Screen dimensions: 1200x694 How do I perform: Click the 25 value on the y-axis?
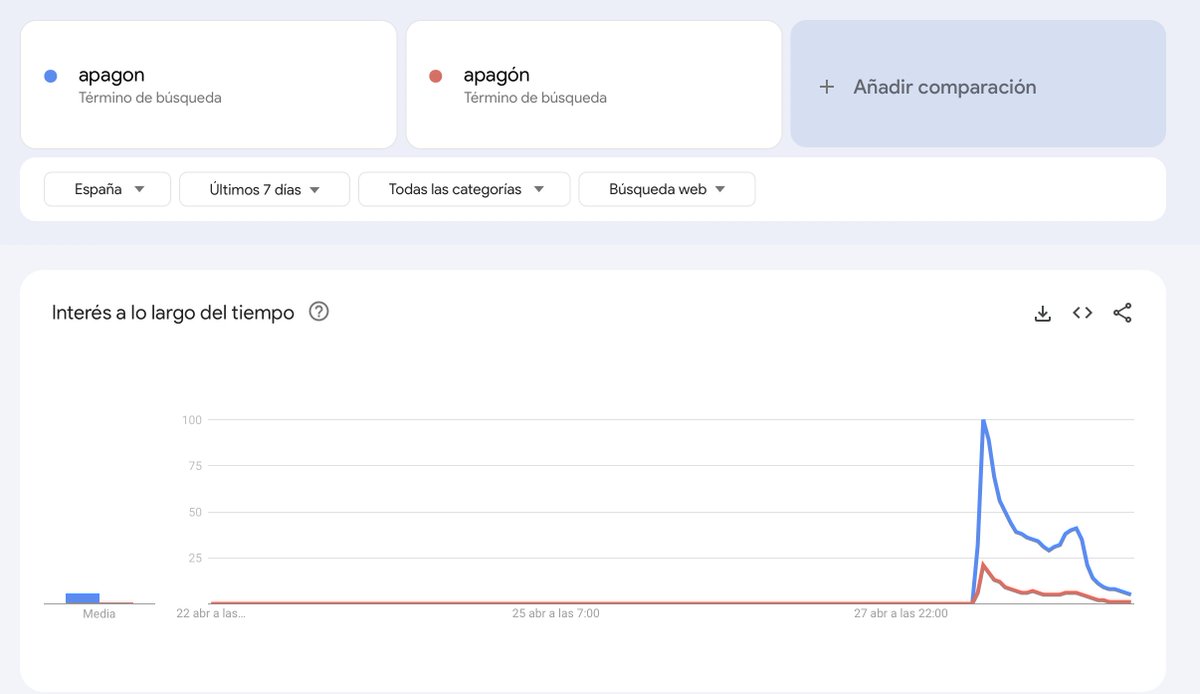tap(195, 558)
